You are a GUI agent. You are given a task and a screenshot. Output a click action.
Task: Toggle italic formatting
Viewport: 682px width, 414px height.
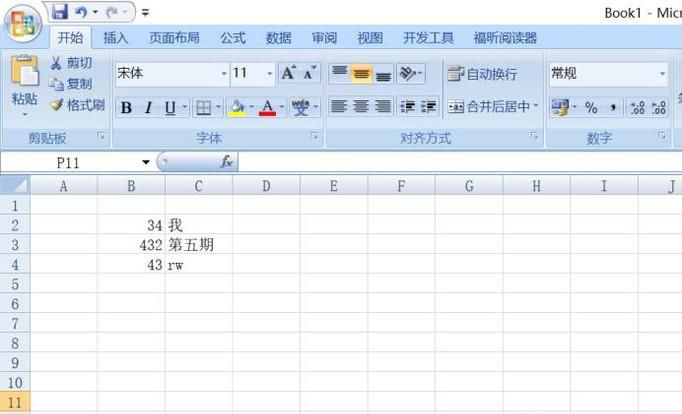coord(148,108)
